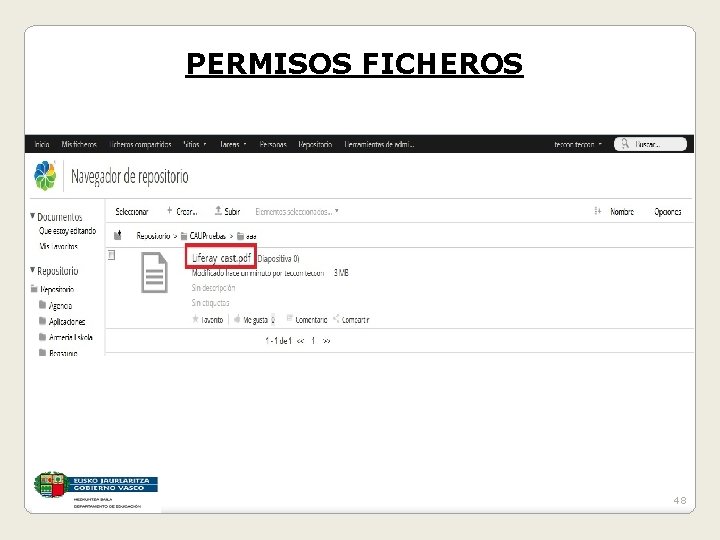The height and width of the screenshot is (540, 720).
Task: Click the Me gusta thumbs-up icon
Action: [x=237, y=319]
